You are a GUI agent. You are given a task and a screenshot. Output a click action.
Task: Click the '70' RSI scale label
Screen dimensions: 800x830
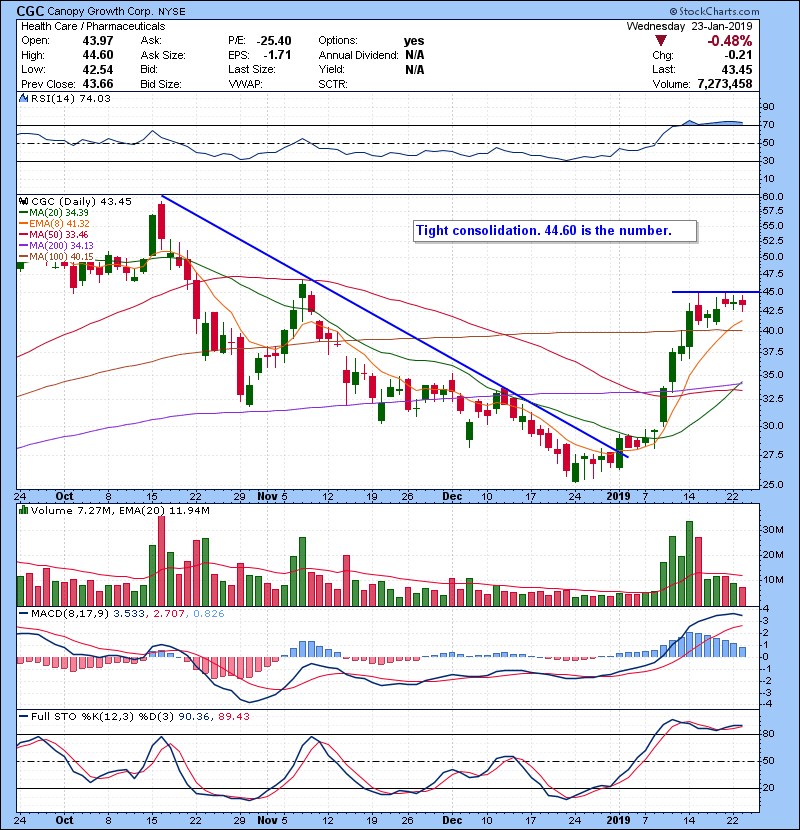tap(768, 125)
